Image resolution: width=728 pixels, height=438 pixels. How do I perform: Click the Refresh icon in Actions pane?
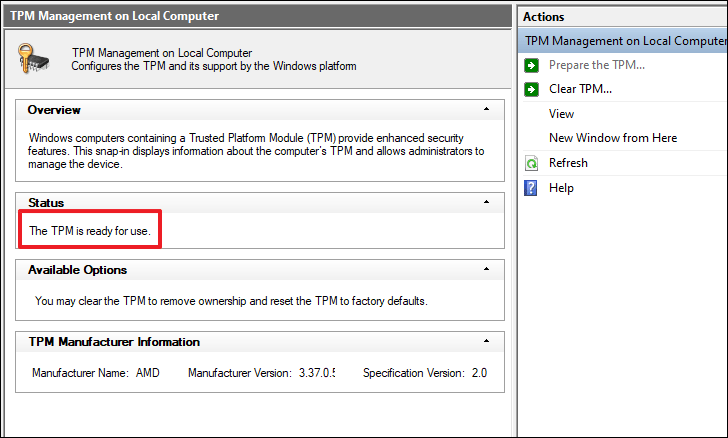531,163
